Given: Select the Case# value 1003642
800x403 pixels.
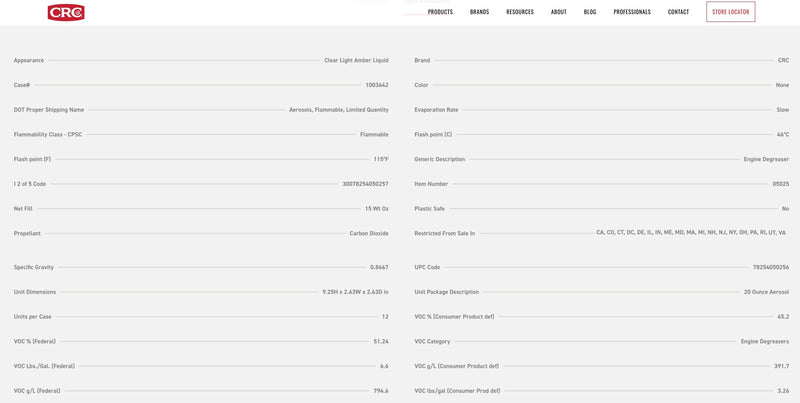Looking at the screenshot, I should pos(377,85).
